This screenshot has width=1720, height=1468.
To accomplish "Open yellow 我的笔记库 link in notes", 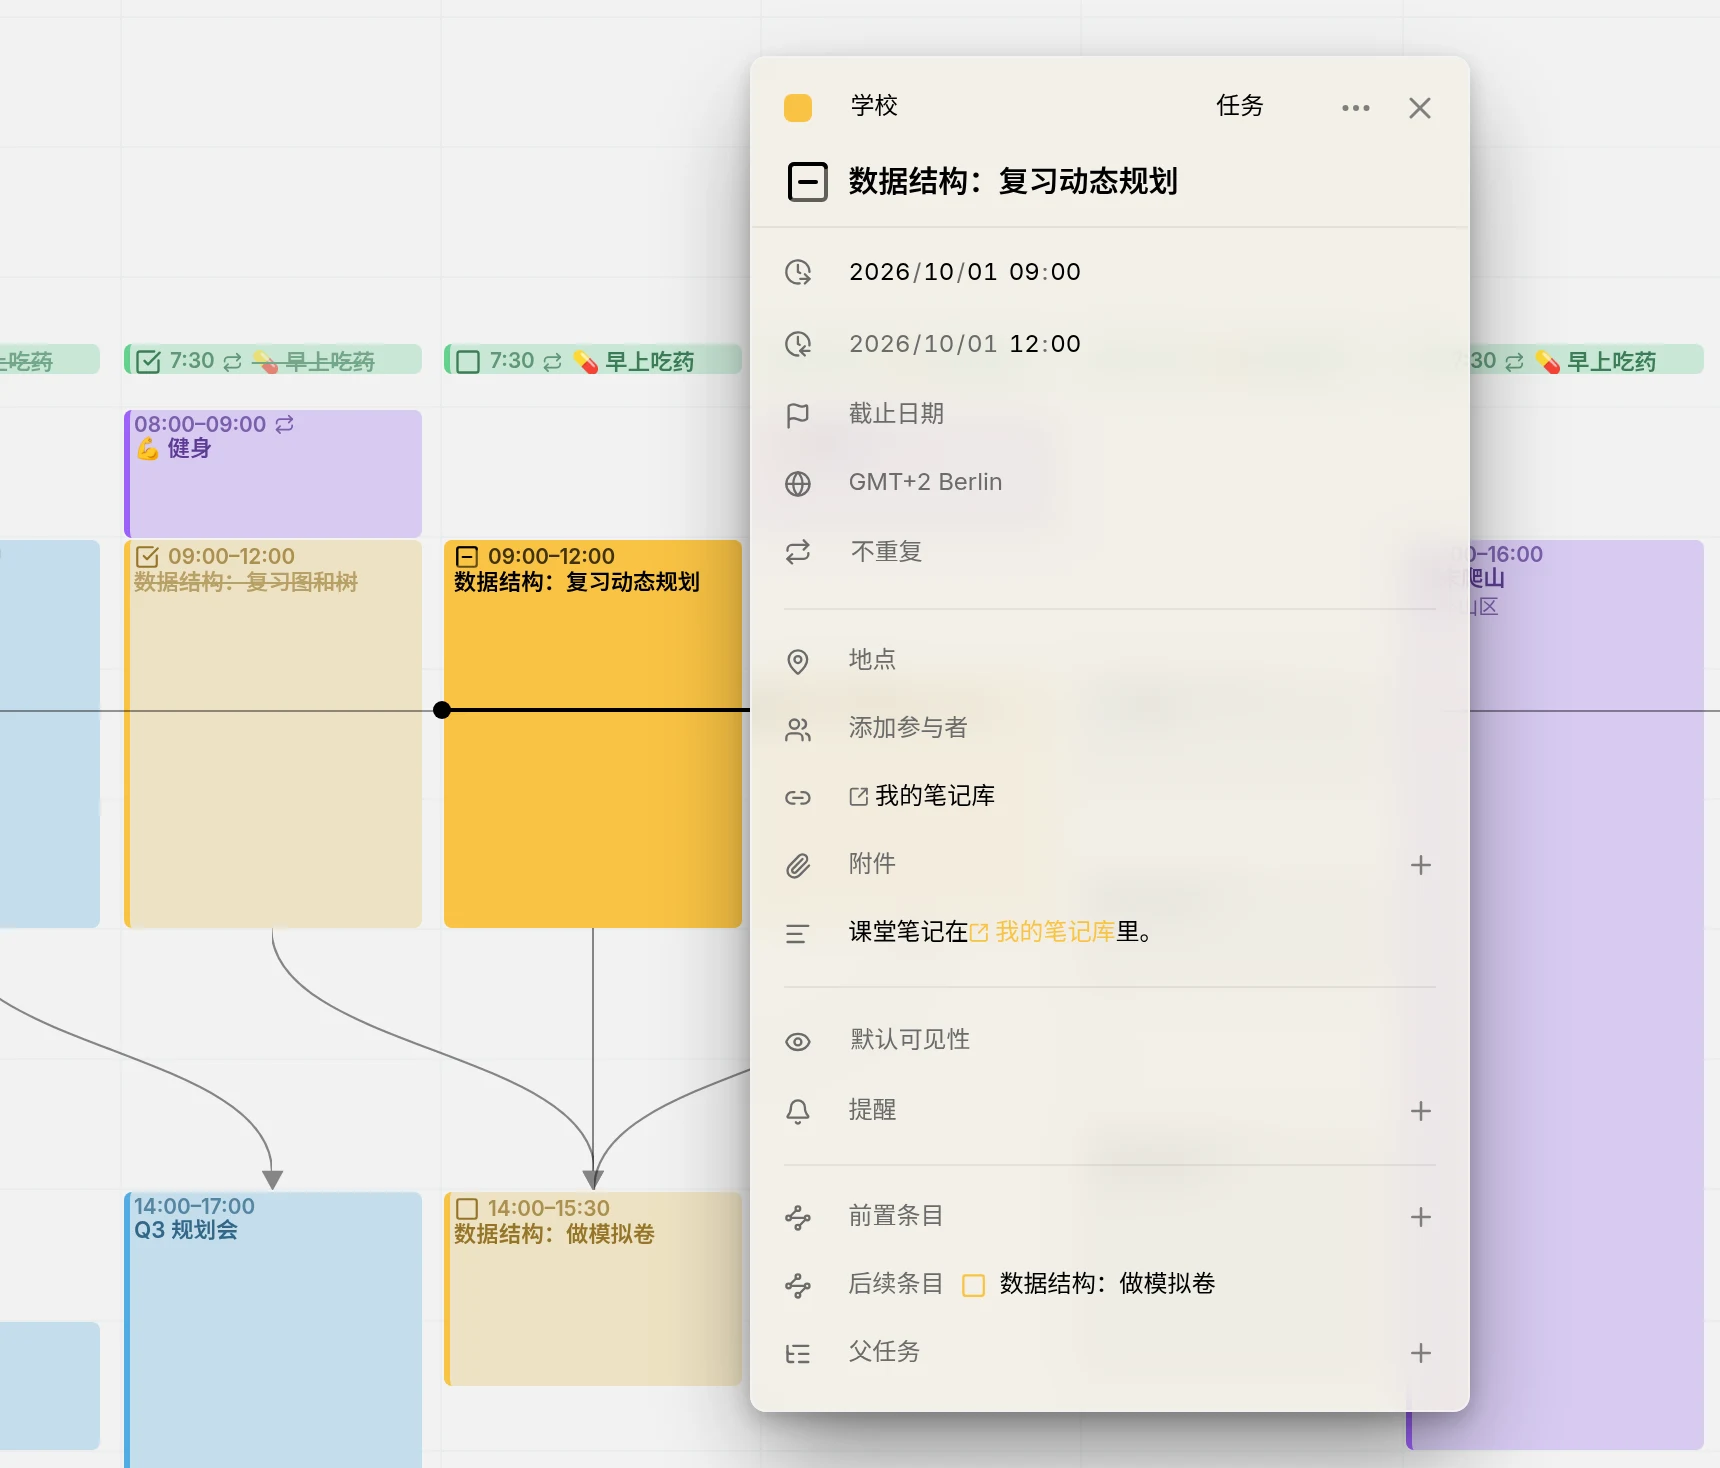I will click(x=1042, y=932).
